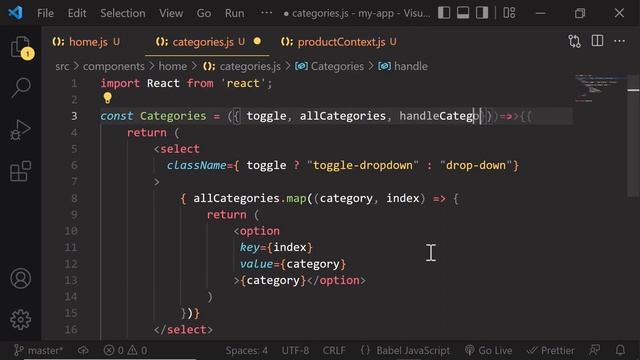Open the Explorer view in activity bar
This screenshot has width=640, height=360.
pyautogui.click(x=20, y=47)
